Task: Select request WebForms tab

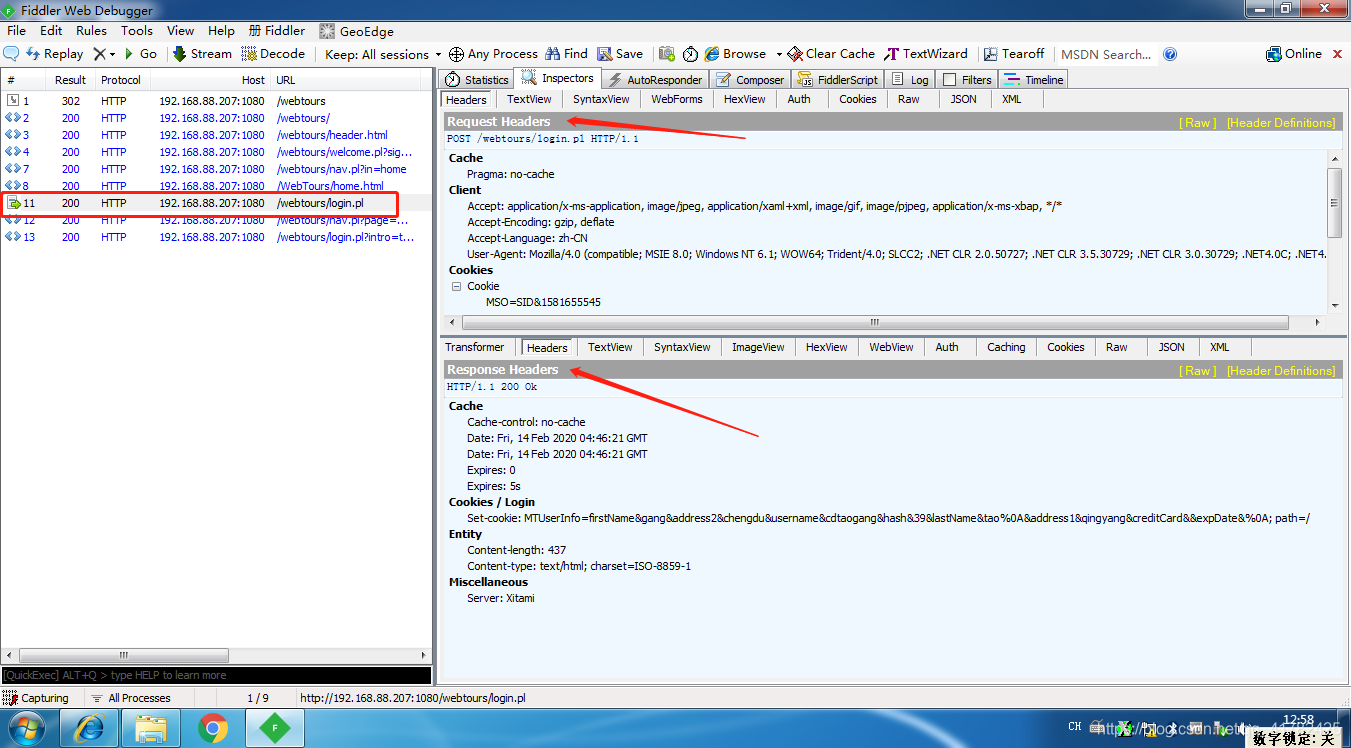Action: coord(676,99)
